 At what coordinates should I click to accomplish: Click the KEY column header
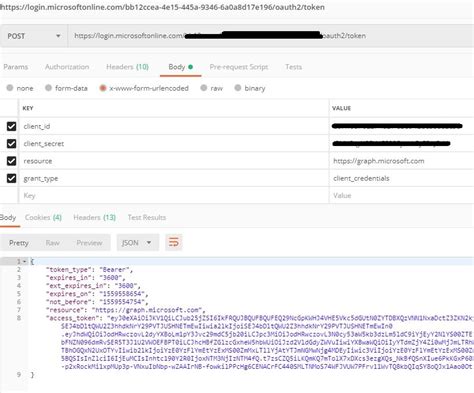click(28, 108)
